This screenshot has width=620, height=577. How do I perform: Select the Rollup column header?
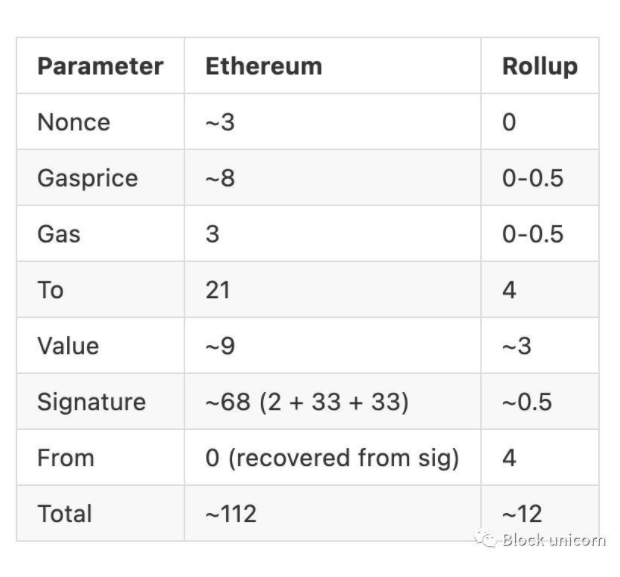click(x=540, y=67)
